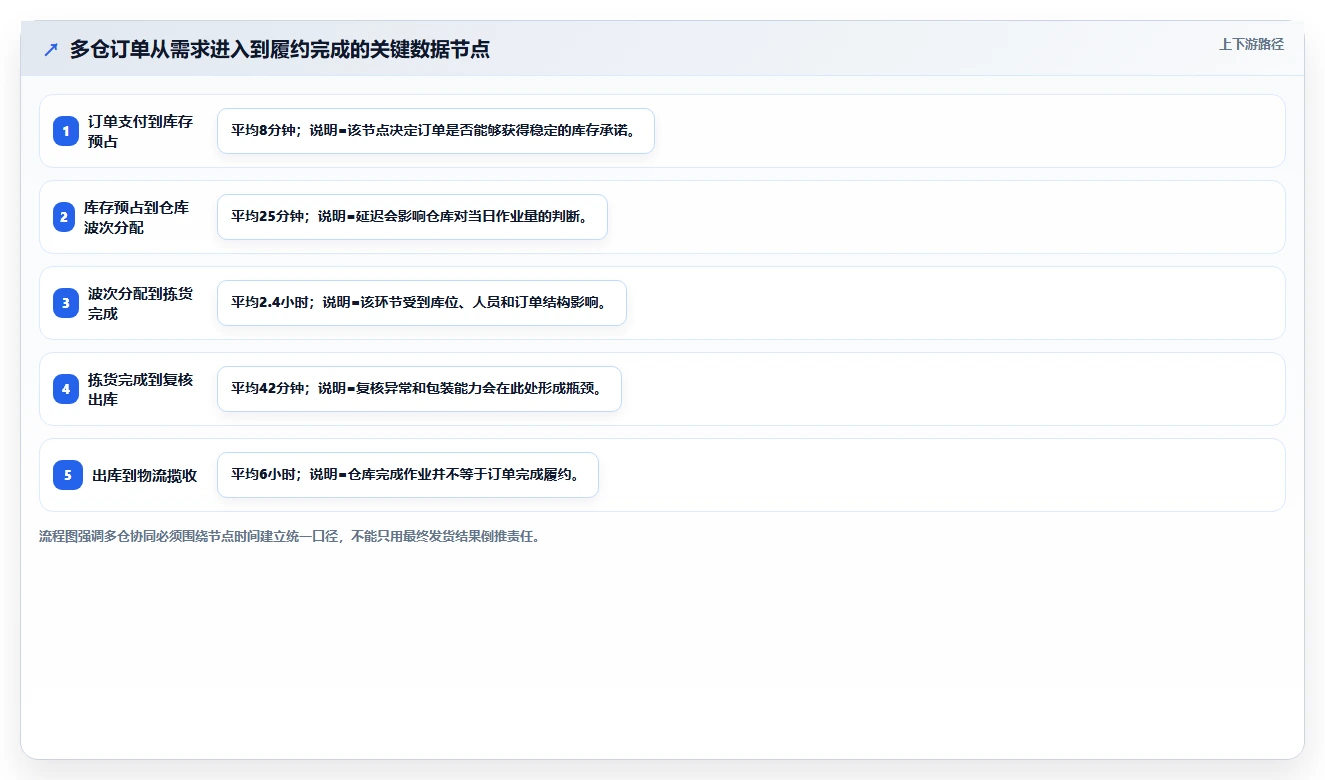Select step badge number 1
Screen dimensions: 1325x780
[x=66, y=131]
